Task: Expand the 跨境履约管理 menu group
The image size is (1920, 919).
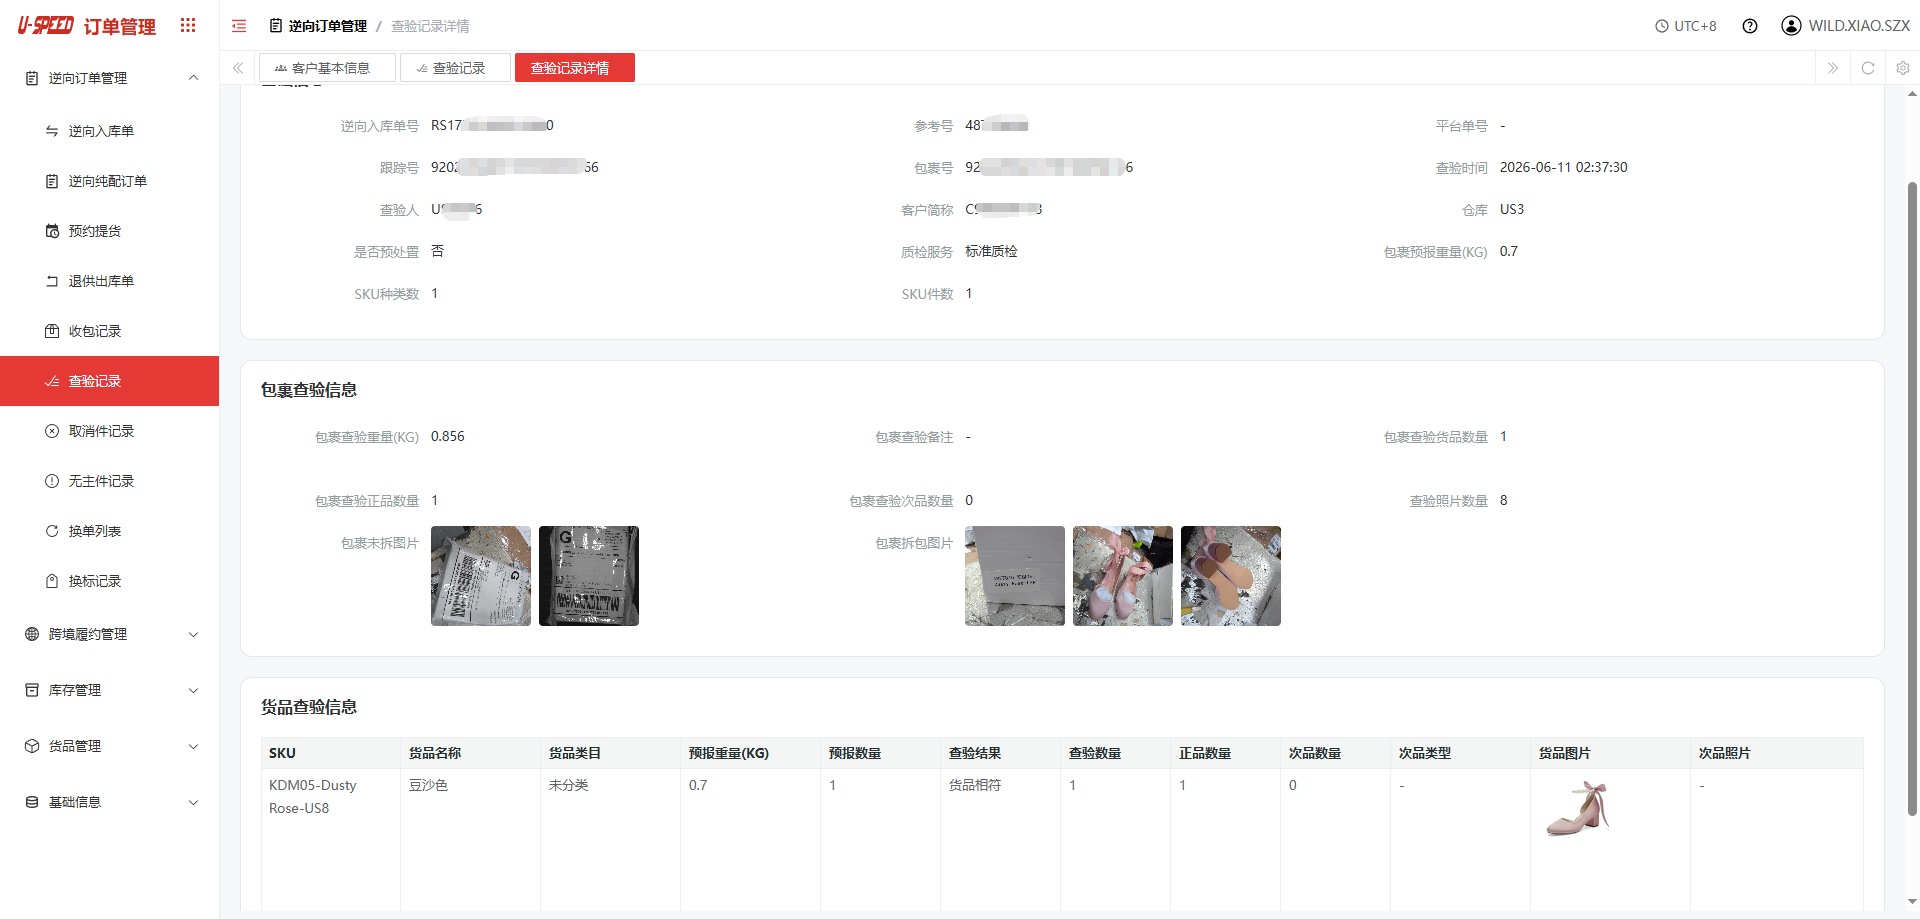Action: coord(110,634)
